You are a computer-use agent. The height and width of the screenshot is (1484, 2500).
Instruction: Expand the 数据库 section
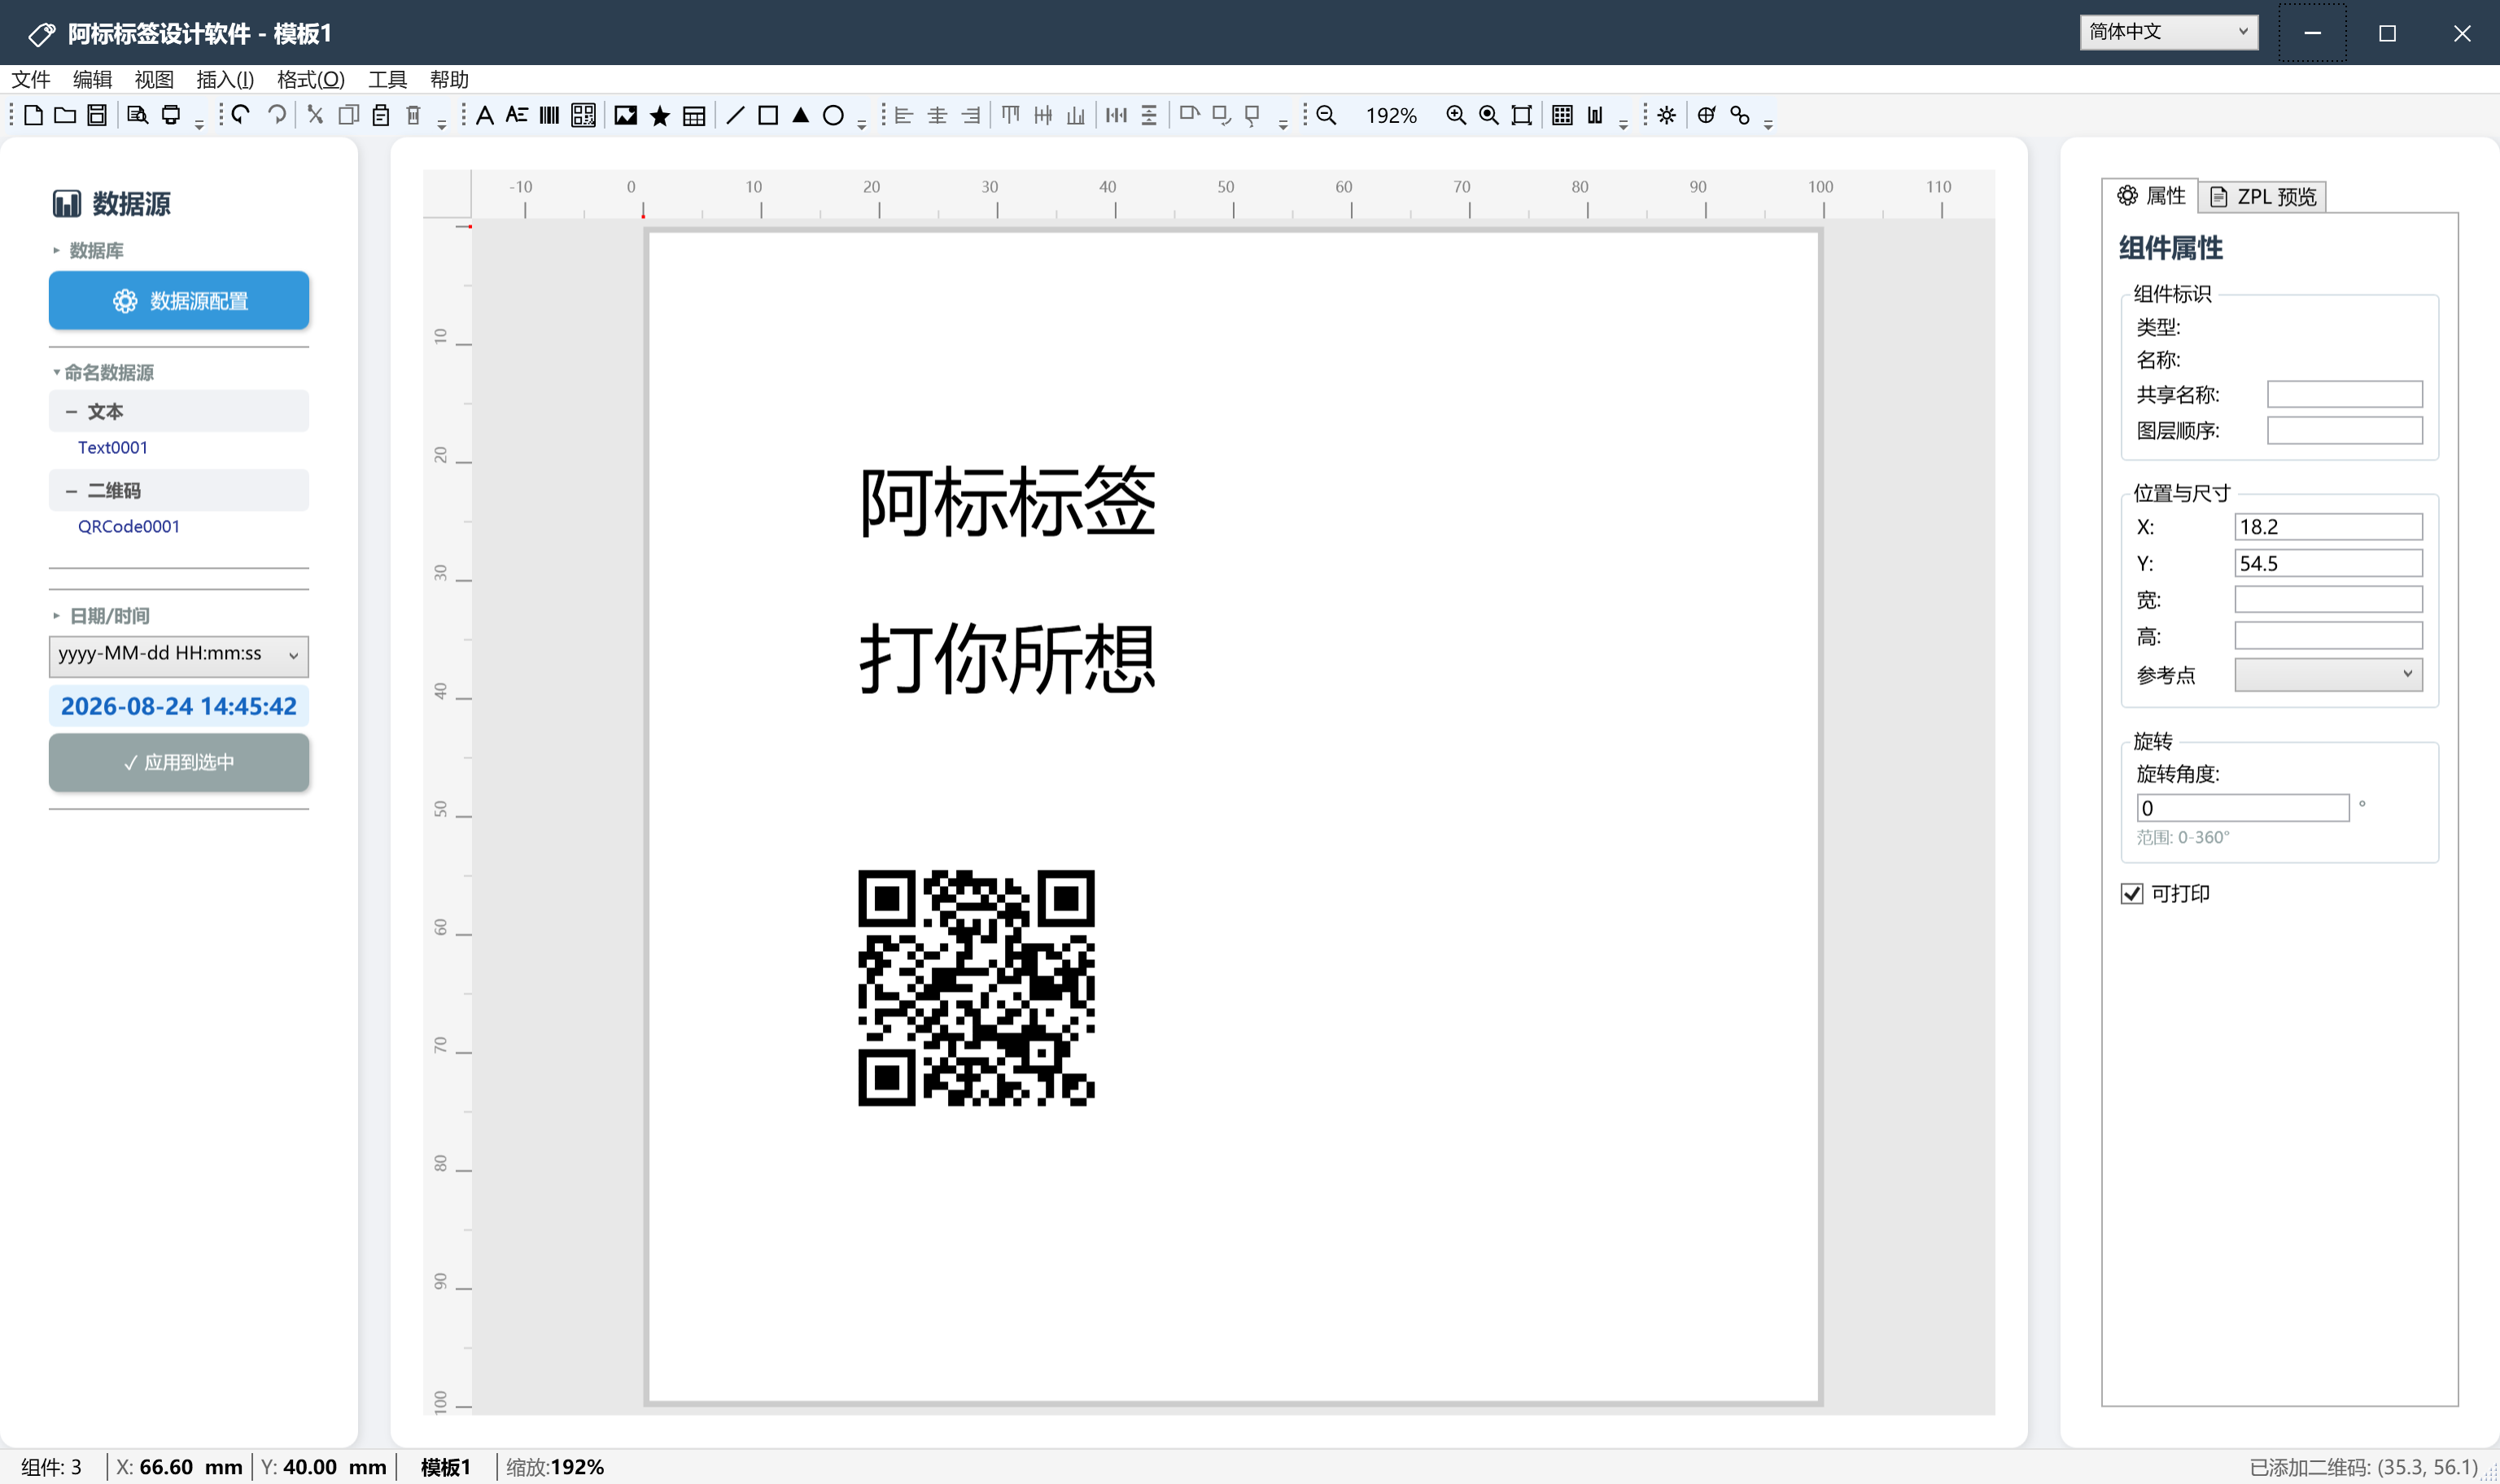pos(56,250)
